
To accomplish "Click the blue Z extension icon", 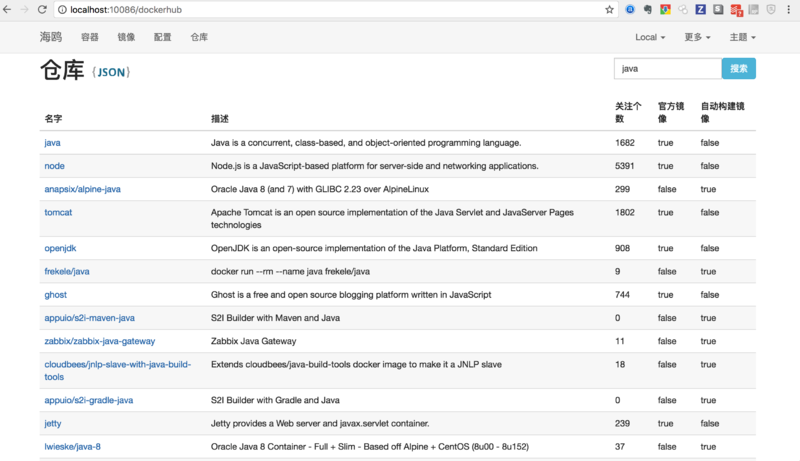I will 701,10.
